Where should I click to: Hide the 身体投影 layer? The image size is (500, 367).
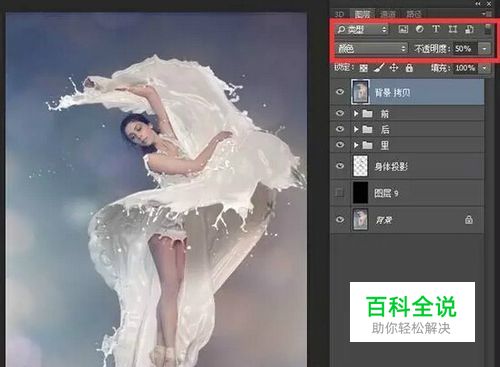click(x=340, y=166)
